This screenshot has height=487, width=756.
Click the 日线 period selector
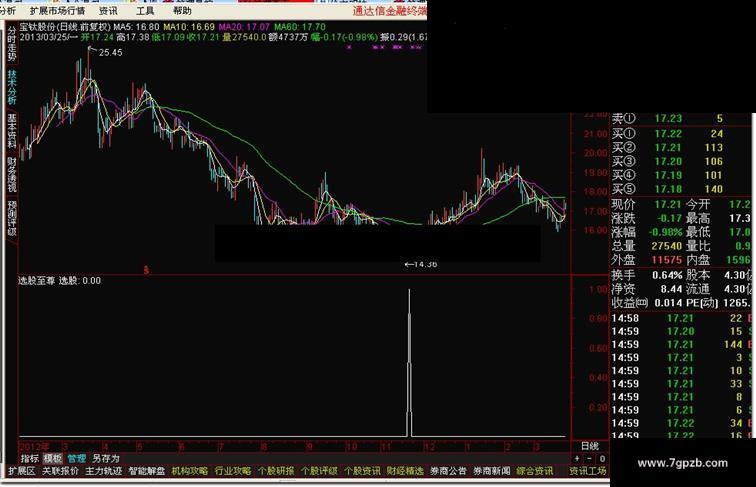[589, 446]
